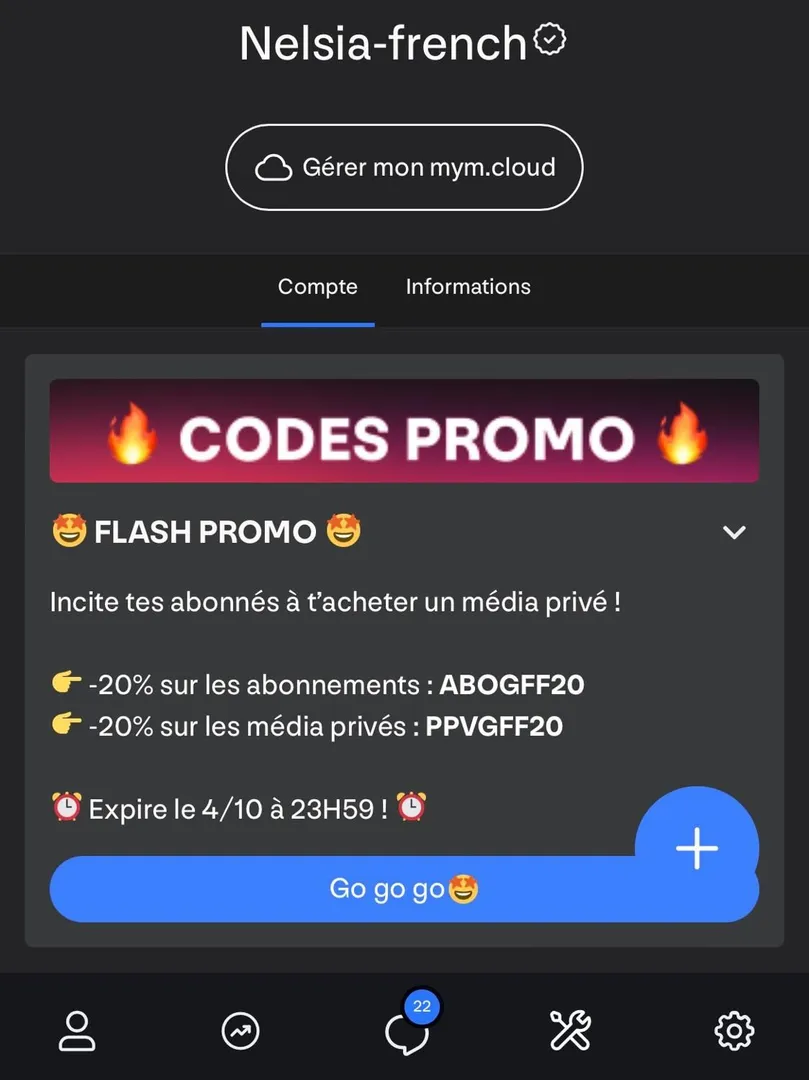Viewport: 809px width, 1080px height.
Task: Open the statistics trending icon
Action: (240, 1031)
